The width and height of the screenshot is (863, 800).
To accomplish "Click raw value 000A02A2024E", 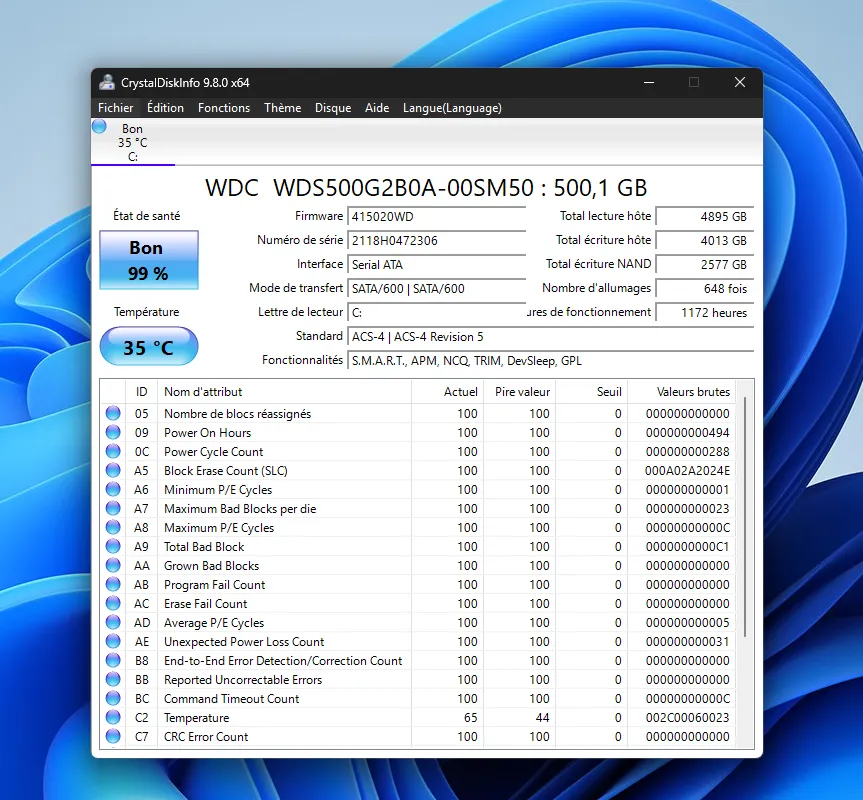I will tap(687, 471).
